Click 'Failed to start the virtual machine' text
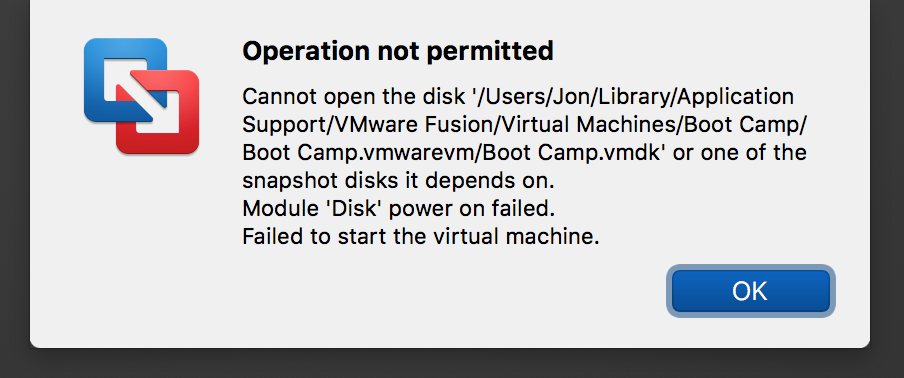This screenshot has height=378, width=904. (421, 236)
